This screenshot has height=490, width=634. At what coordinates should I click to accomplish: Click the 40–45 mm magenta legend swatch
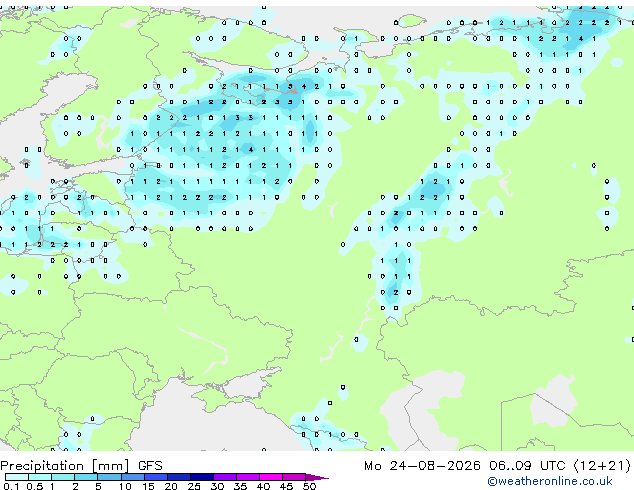tap(271, 477)
